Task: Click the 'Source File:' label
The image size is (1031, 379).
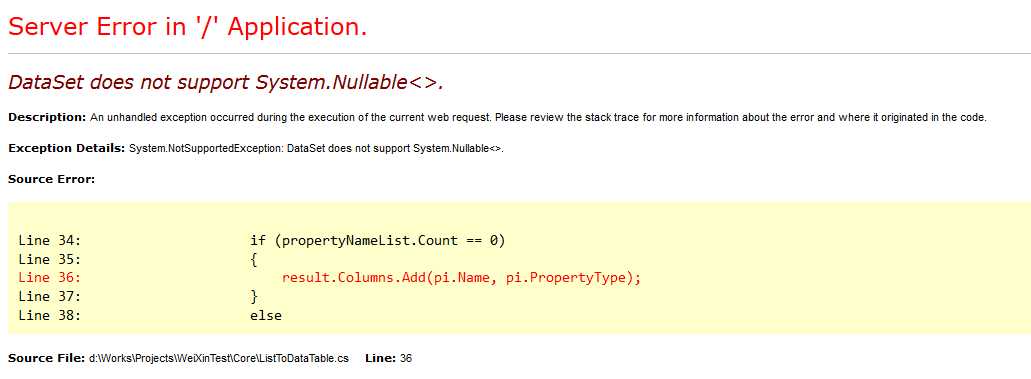Action: point(47,359)
